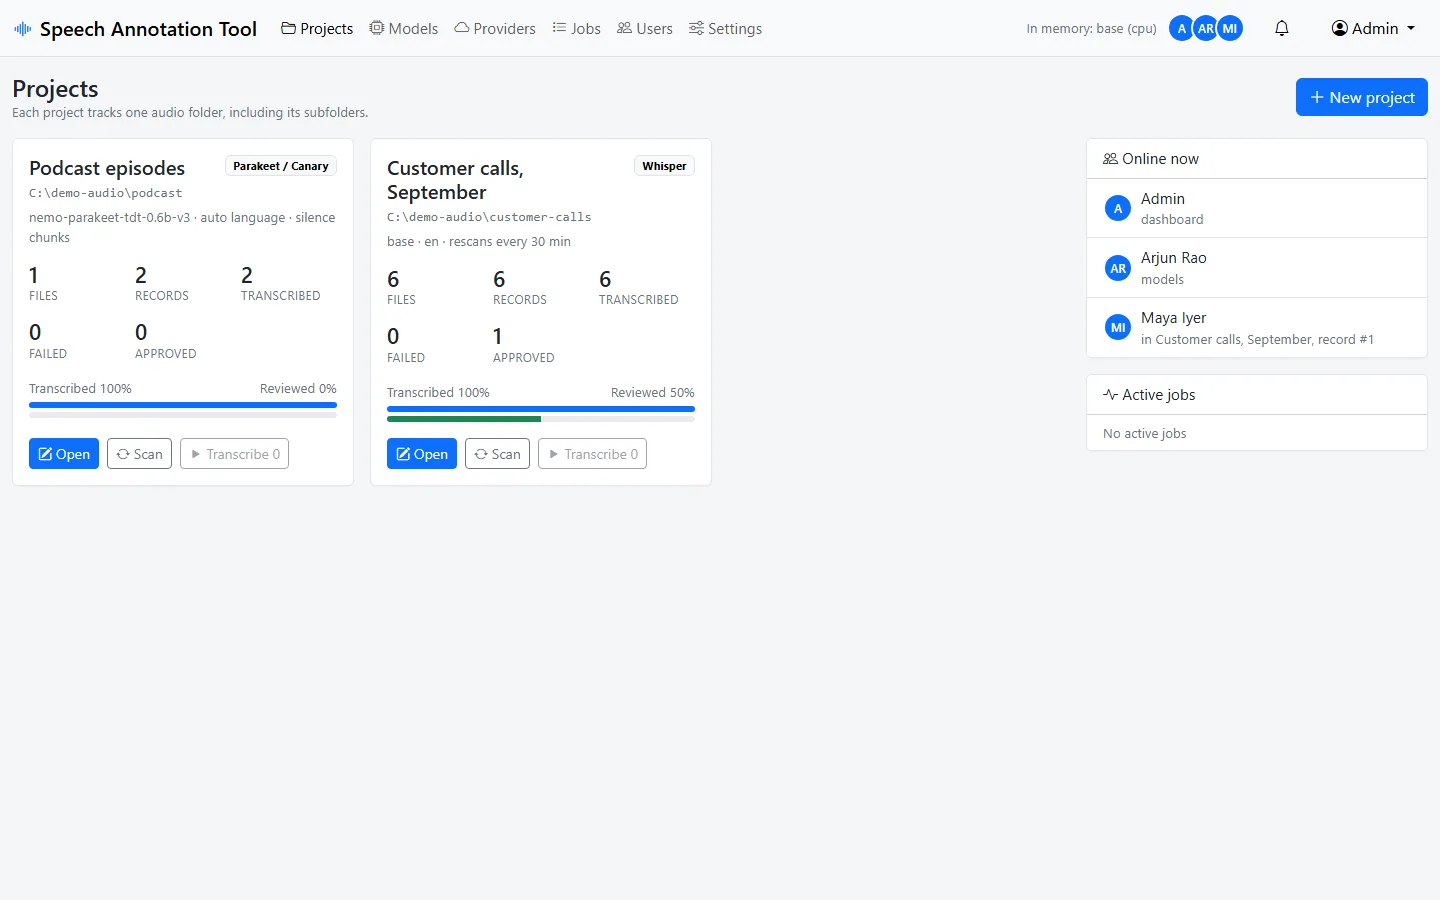This screenshot has height=900, width=1440.
Task: Click the Customer calls, September card title
Action: pyautogui.click(x=455, y=180)
